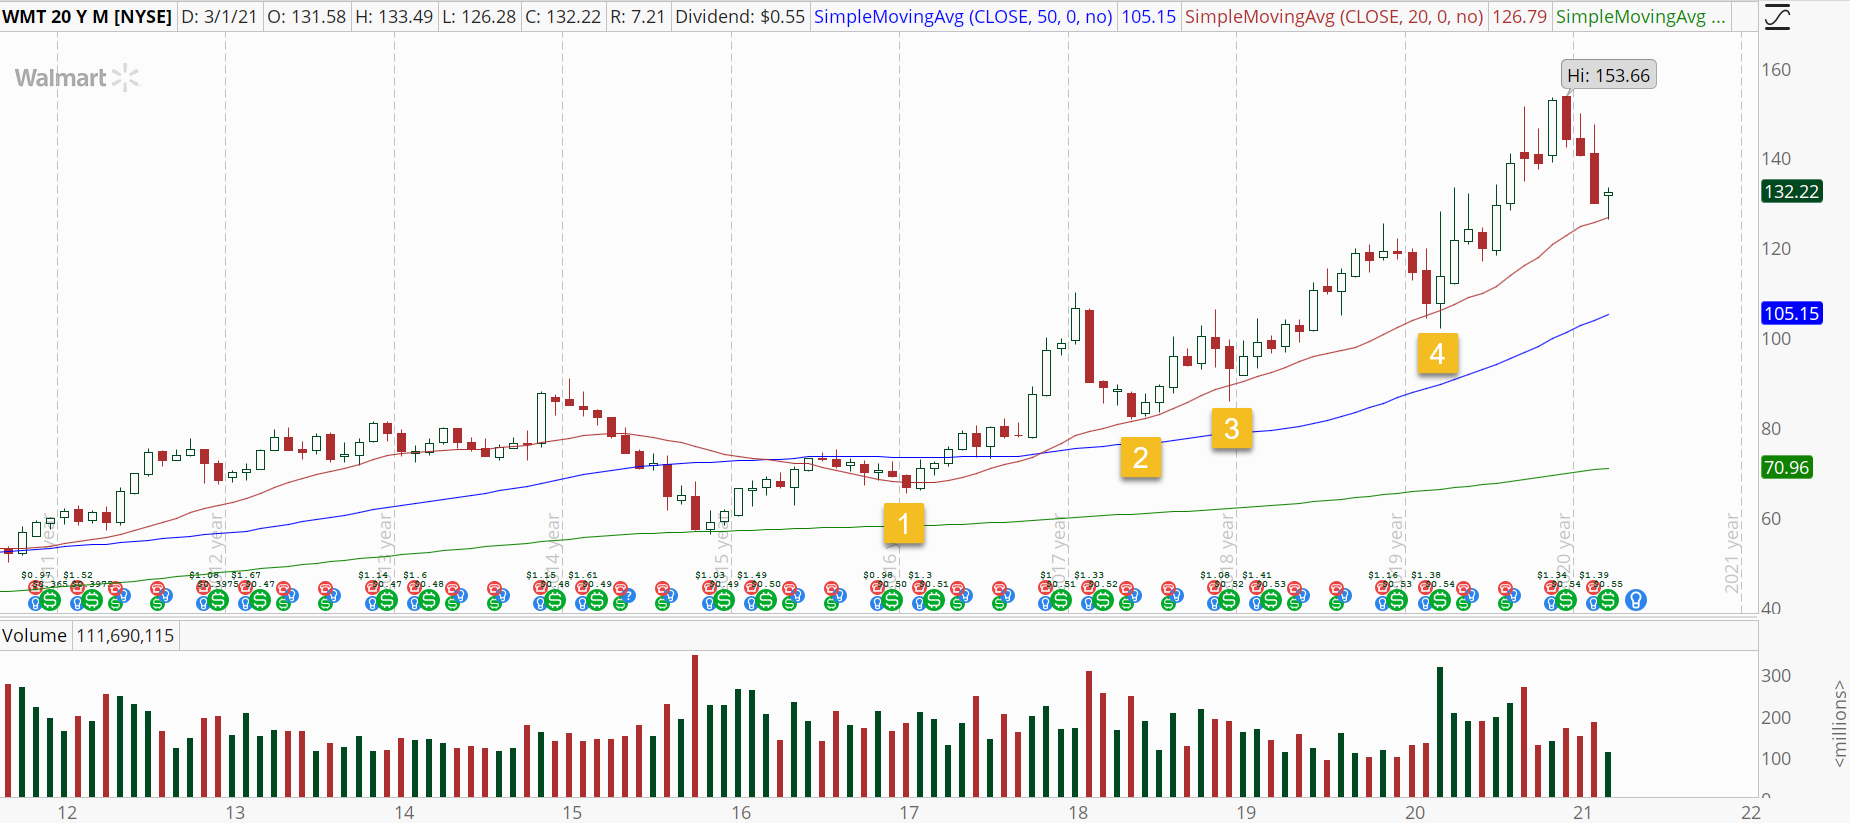Viewport: 1850px width, 823px height.
Task: Click the 160 price axis label
Action: point(1776,70)
